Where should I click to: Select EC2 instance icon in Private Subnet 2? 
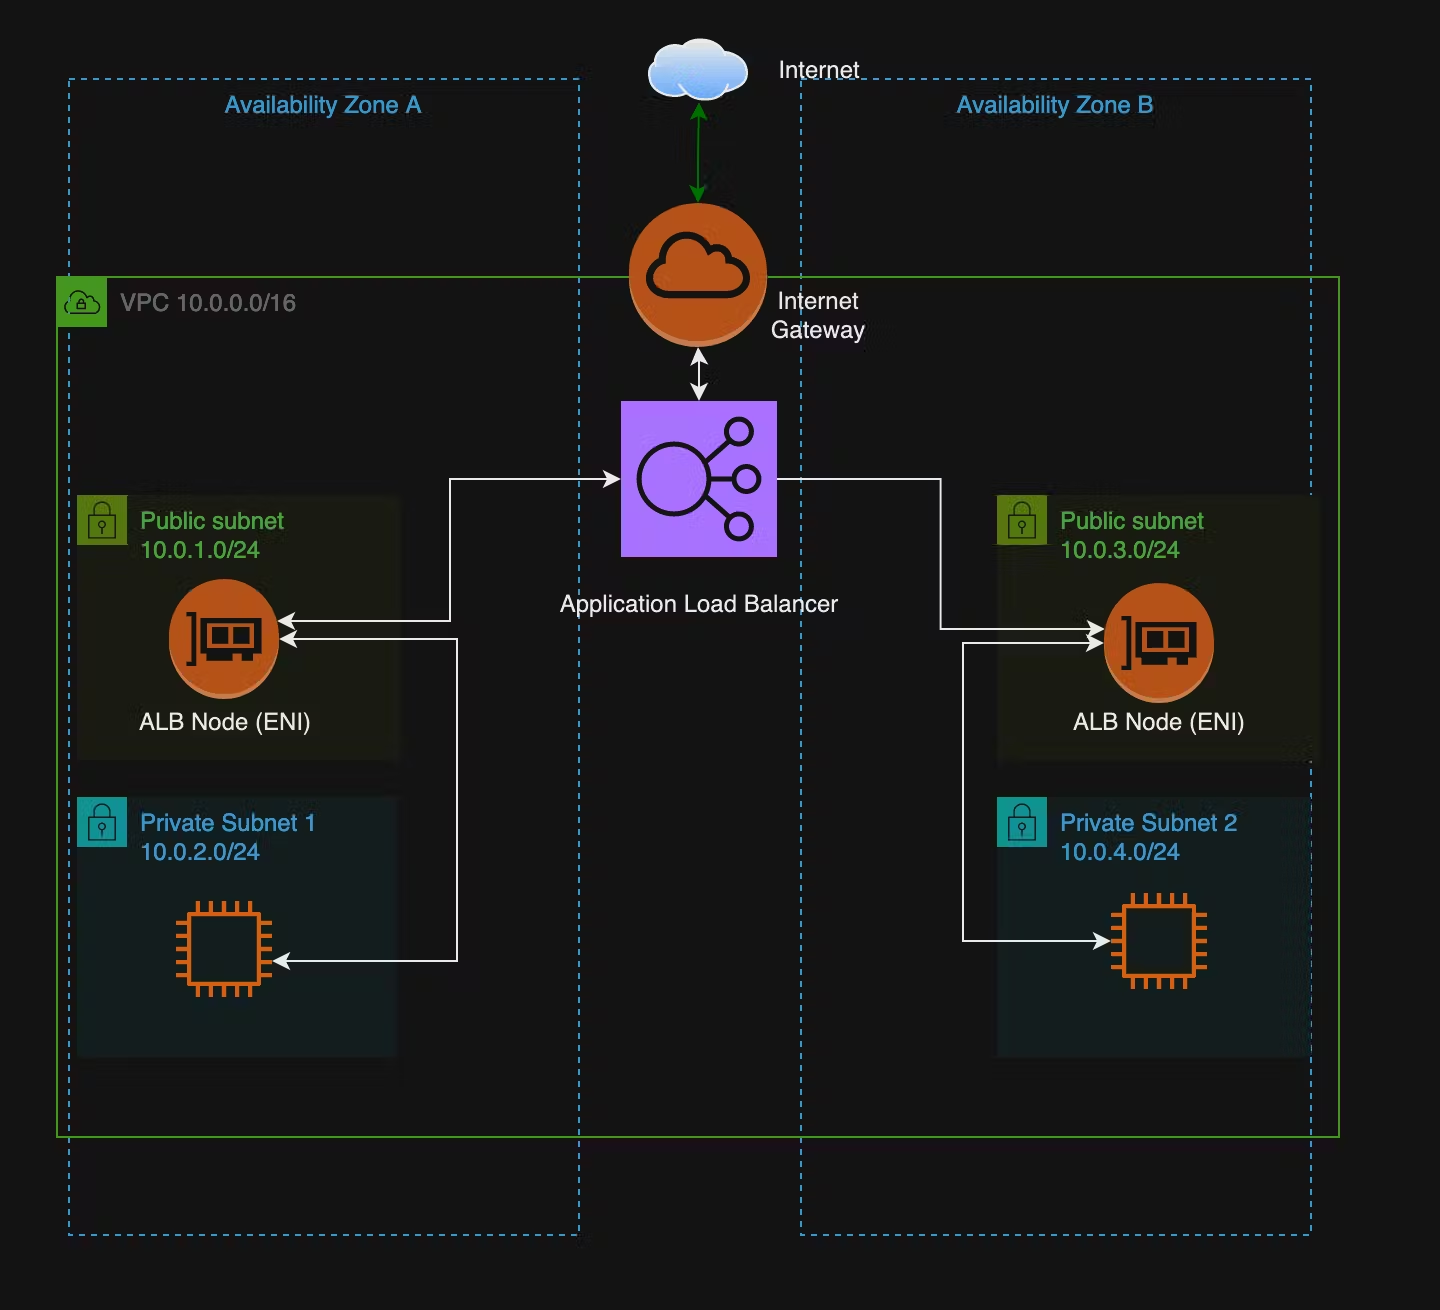pyautogui.click(x=1159, y=941)
